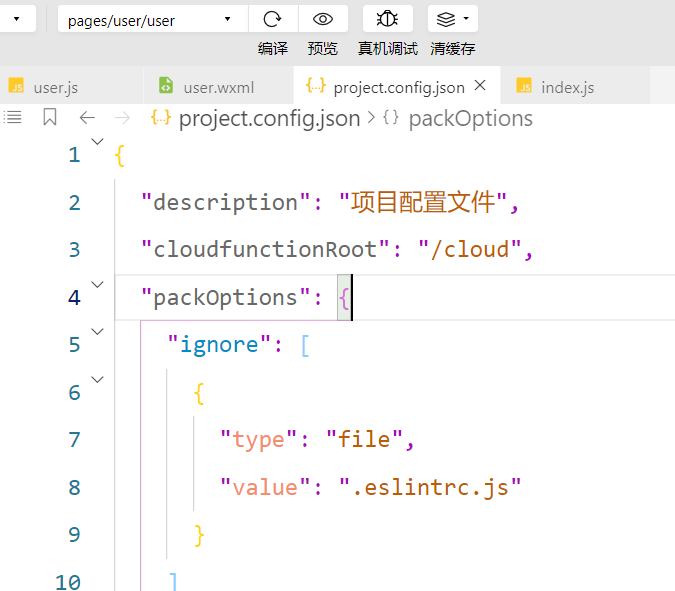This screenshot has width=675, height=591.
Task: Click the object braces icon before packOptions
Action: click(391, 117)
